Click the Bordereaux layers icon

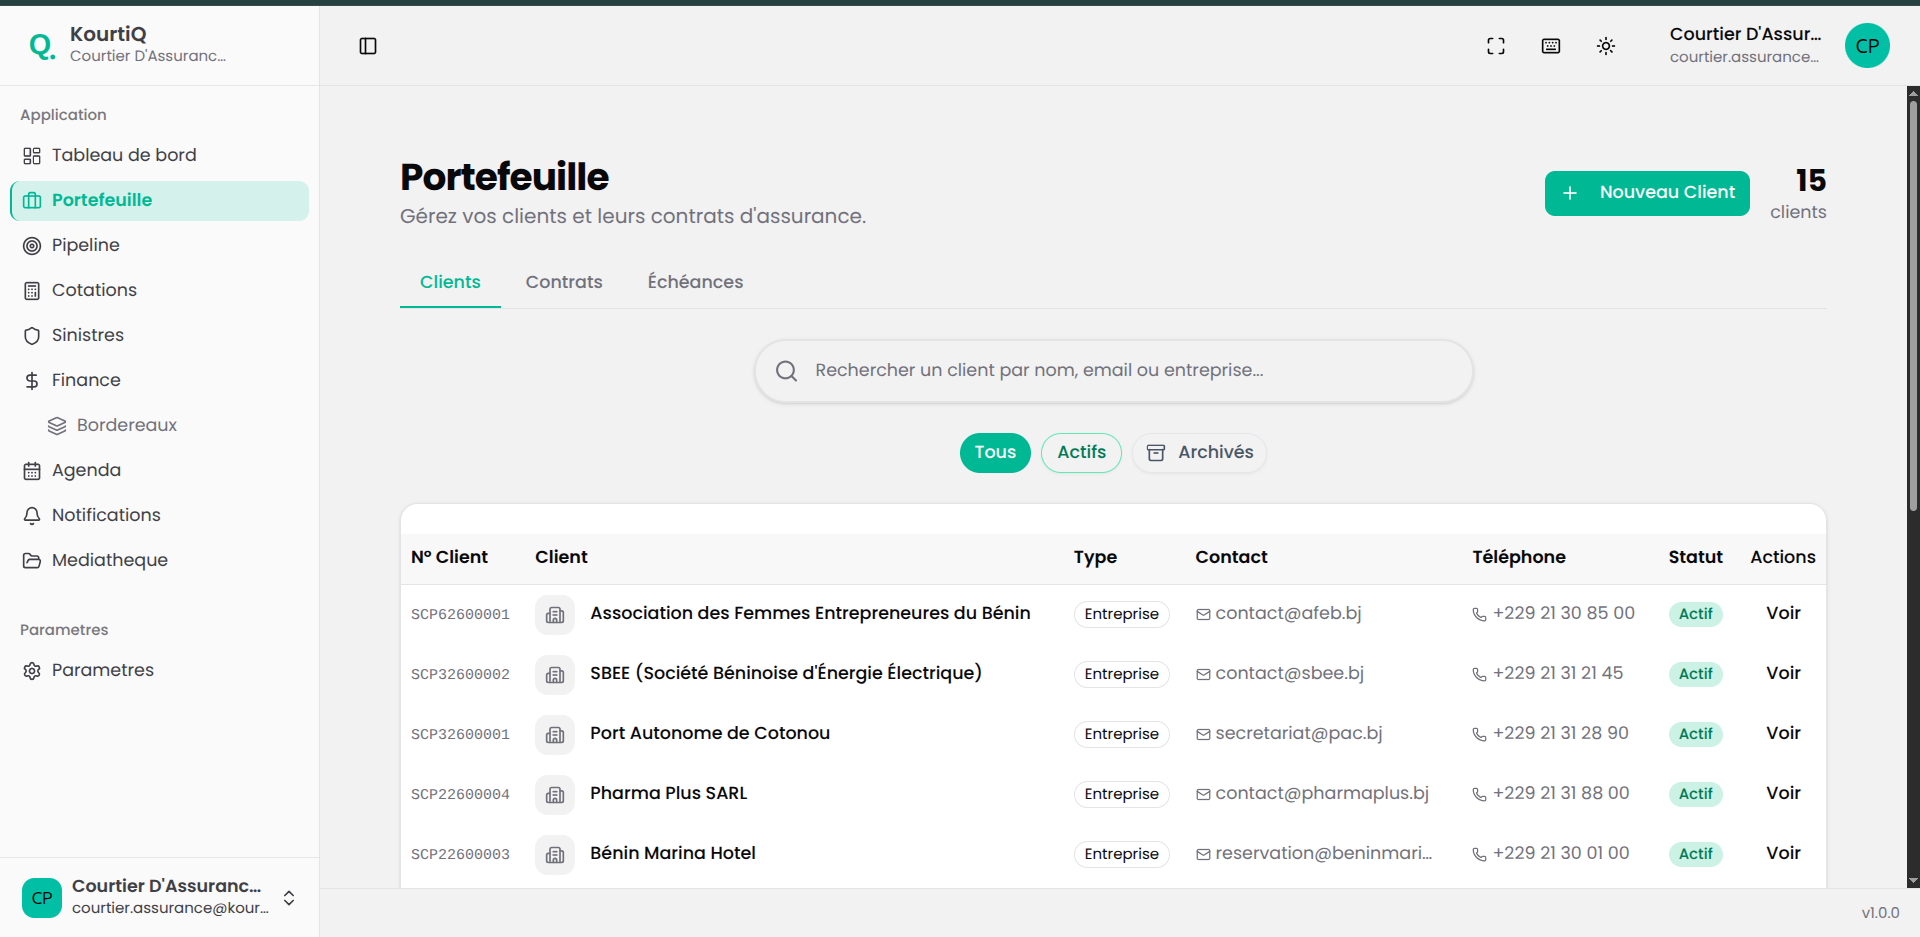pos(57,425)
